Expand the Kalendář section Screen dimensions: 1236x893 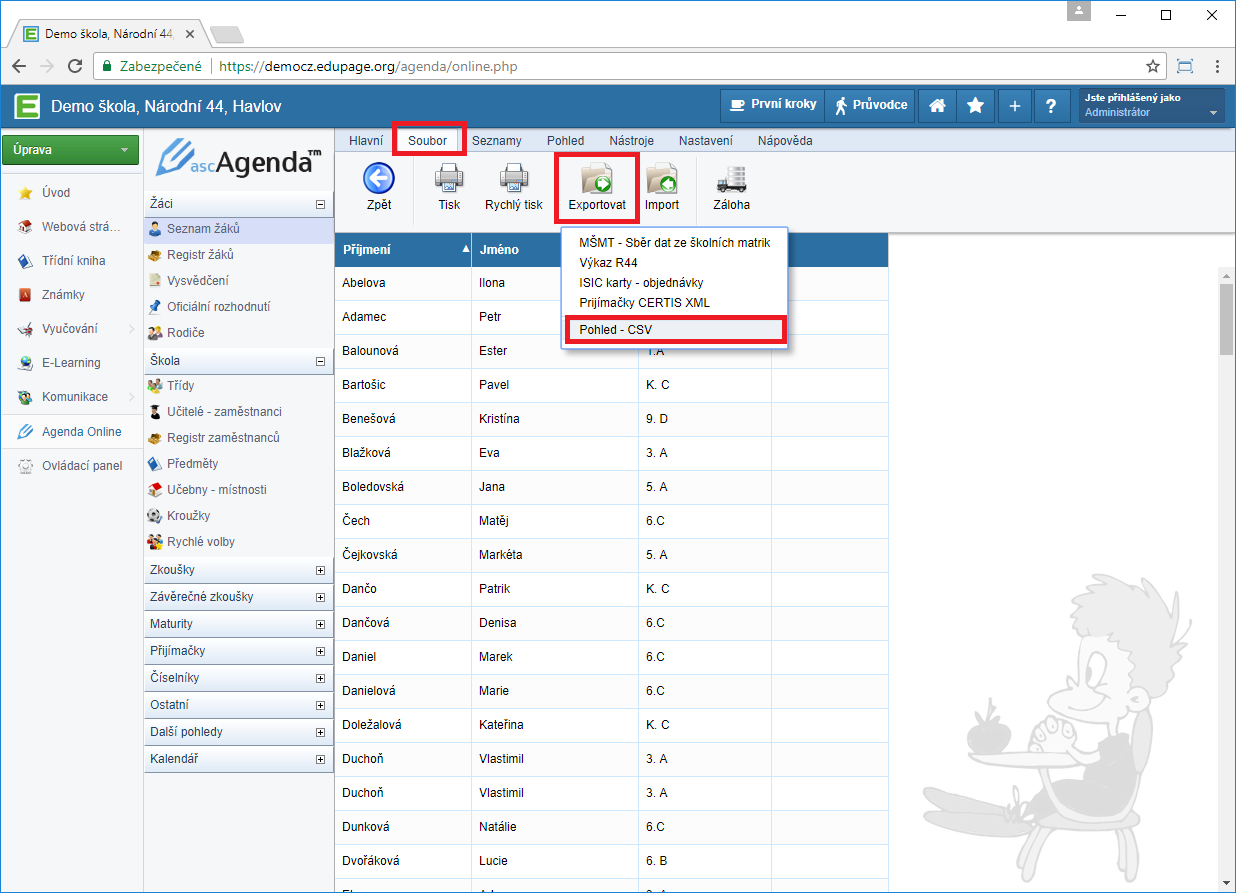coord(320,759)
